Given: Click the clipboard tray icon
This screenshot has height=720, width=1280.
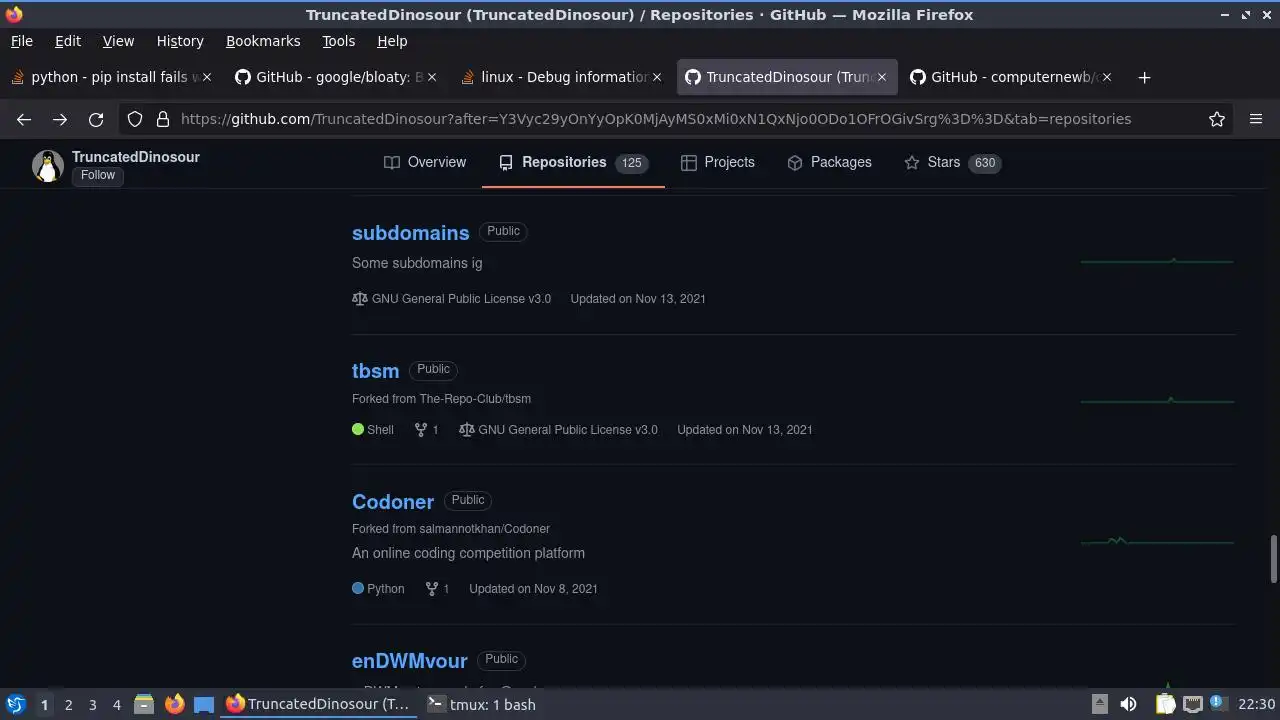Looking at the screenshot, I should 1165,704.
